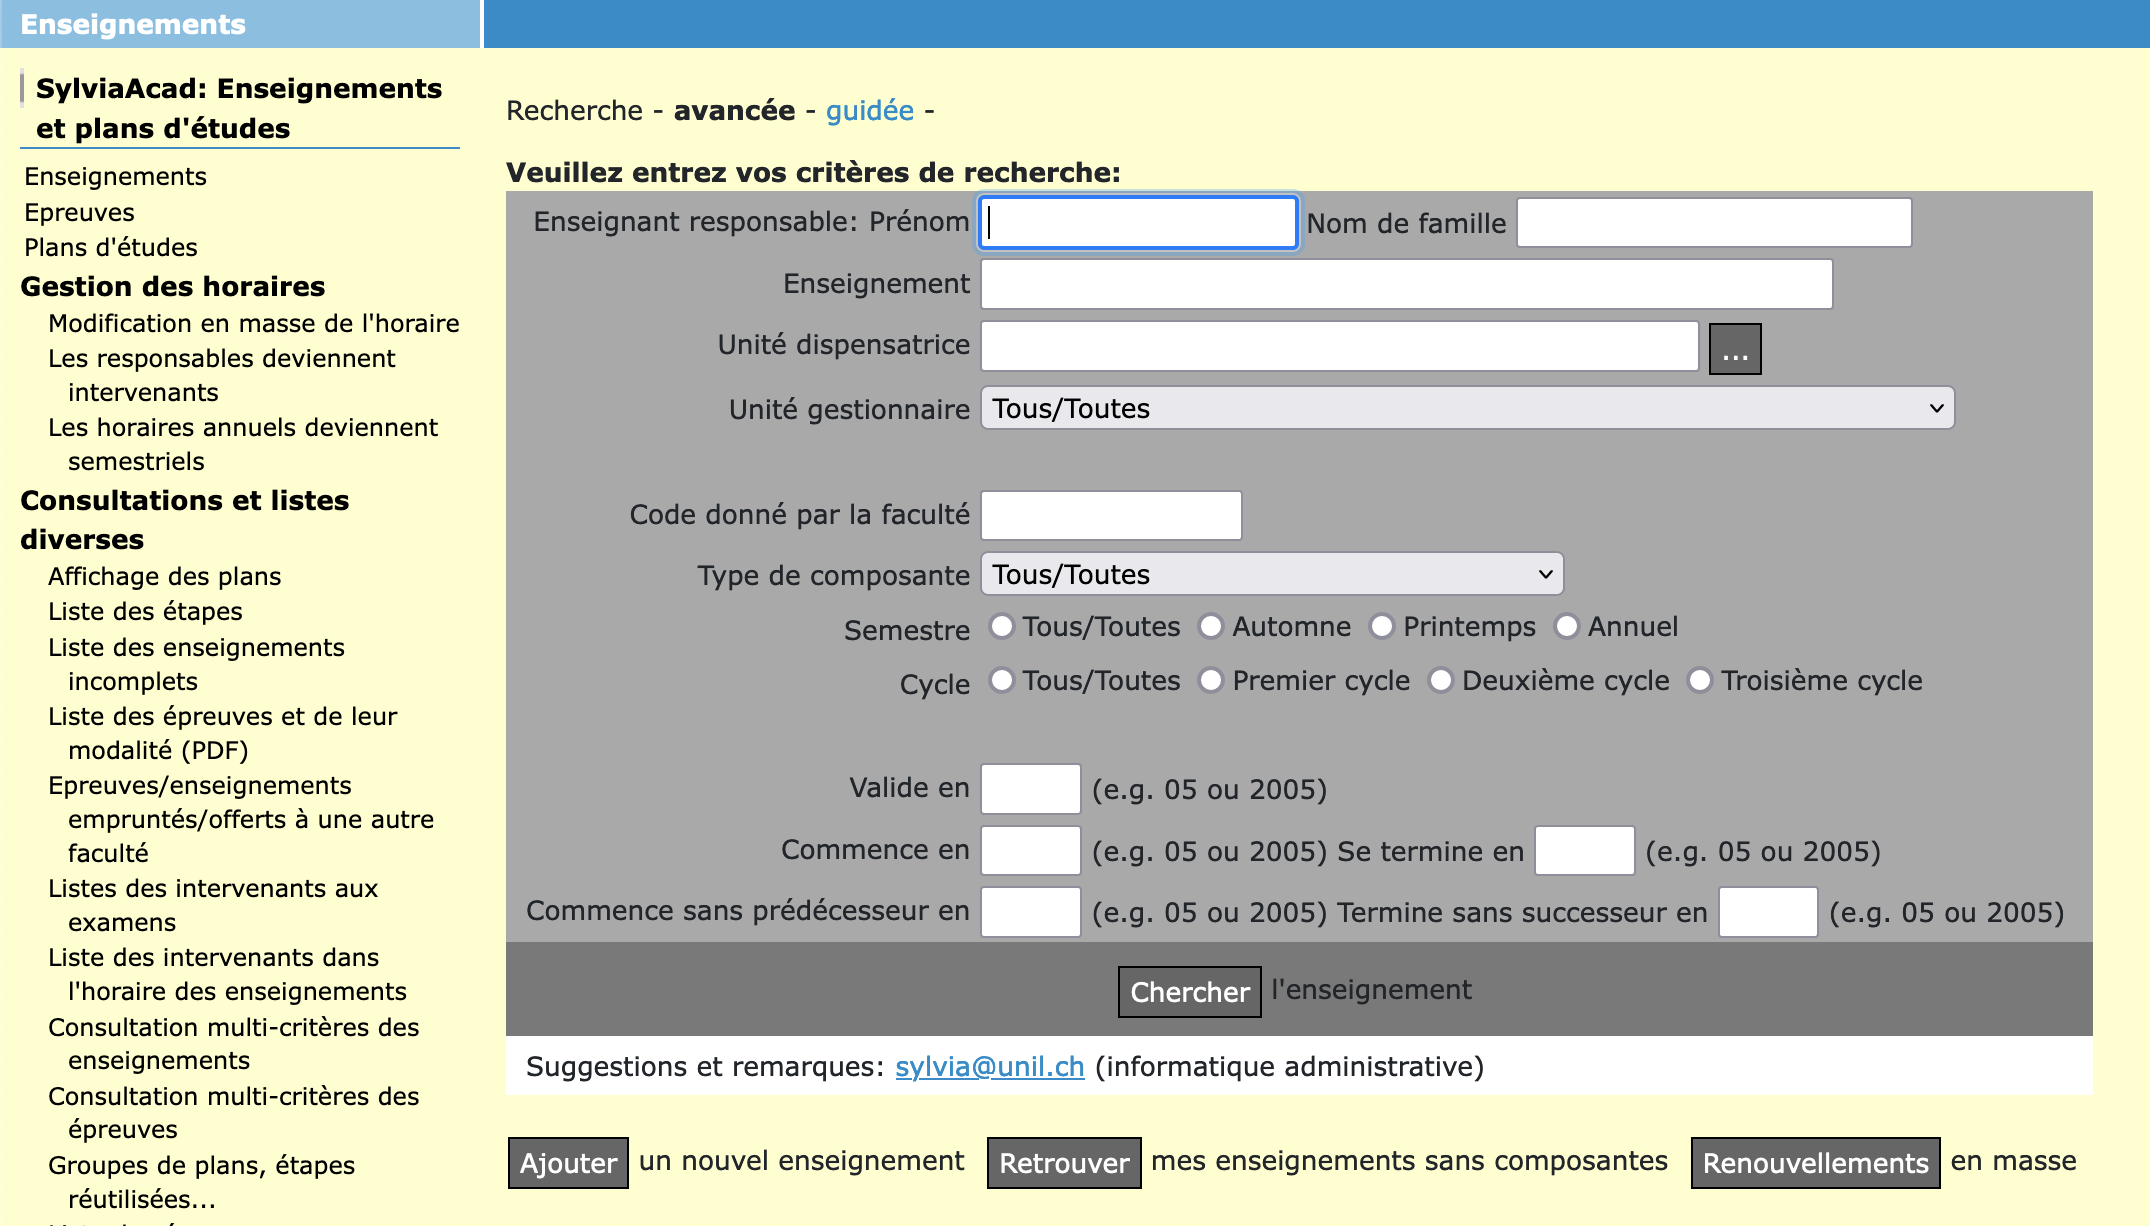Click the ellipsis button beside Unité dispensatrice
This screenshot has height=1226, width=2150.
pyautogui.click(x=1734, y=349)
